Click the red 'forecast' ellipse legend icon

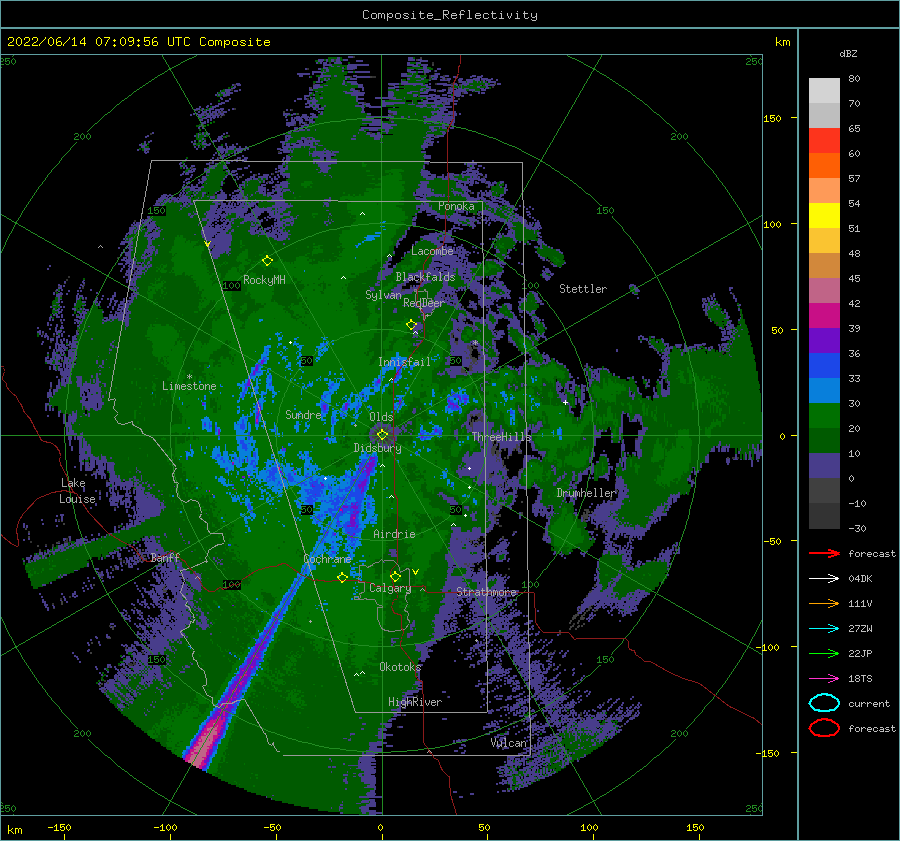coord(824,728)
